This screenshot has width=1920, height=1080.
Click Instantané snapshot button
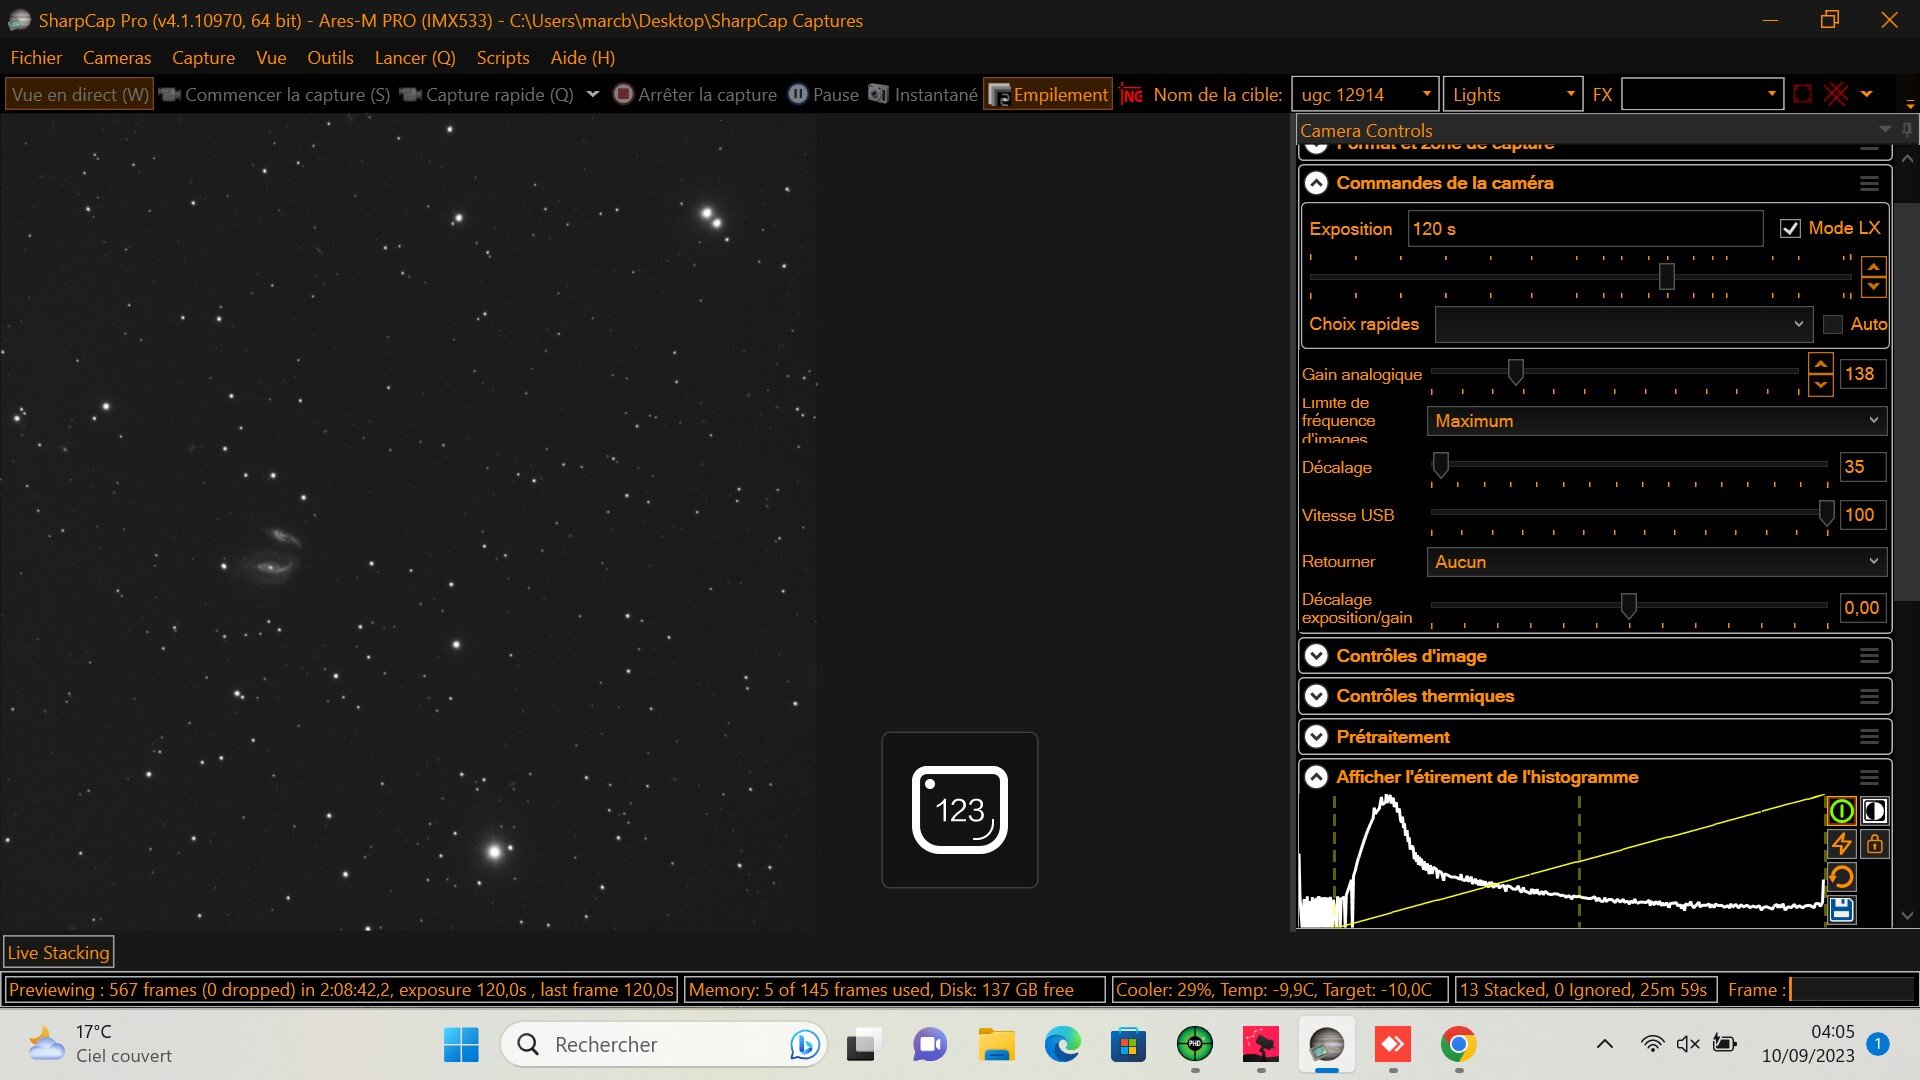(923, 95)
